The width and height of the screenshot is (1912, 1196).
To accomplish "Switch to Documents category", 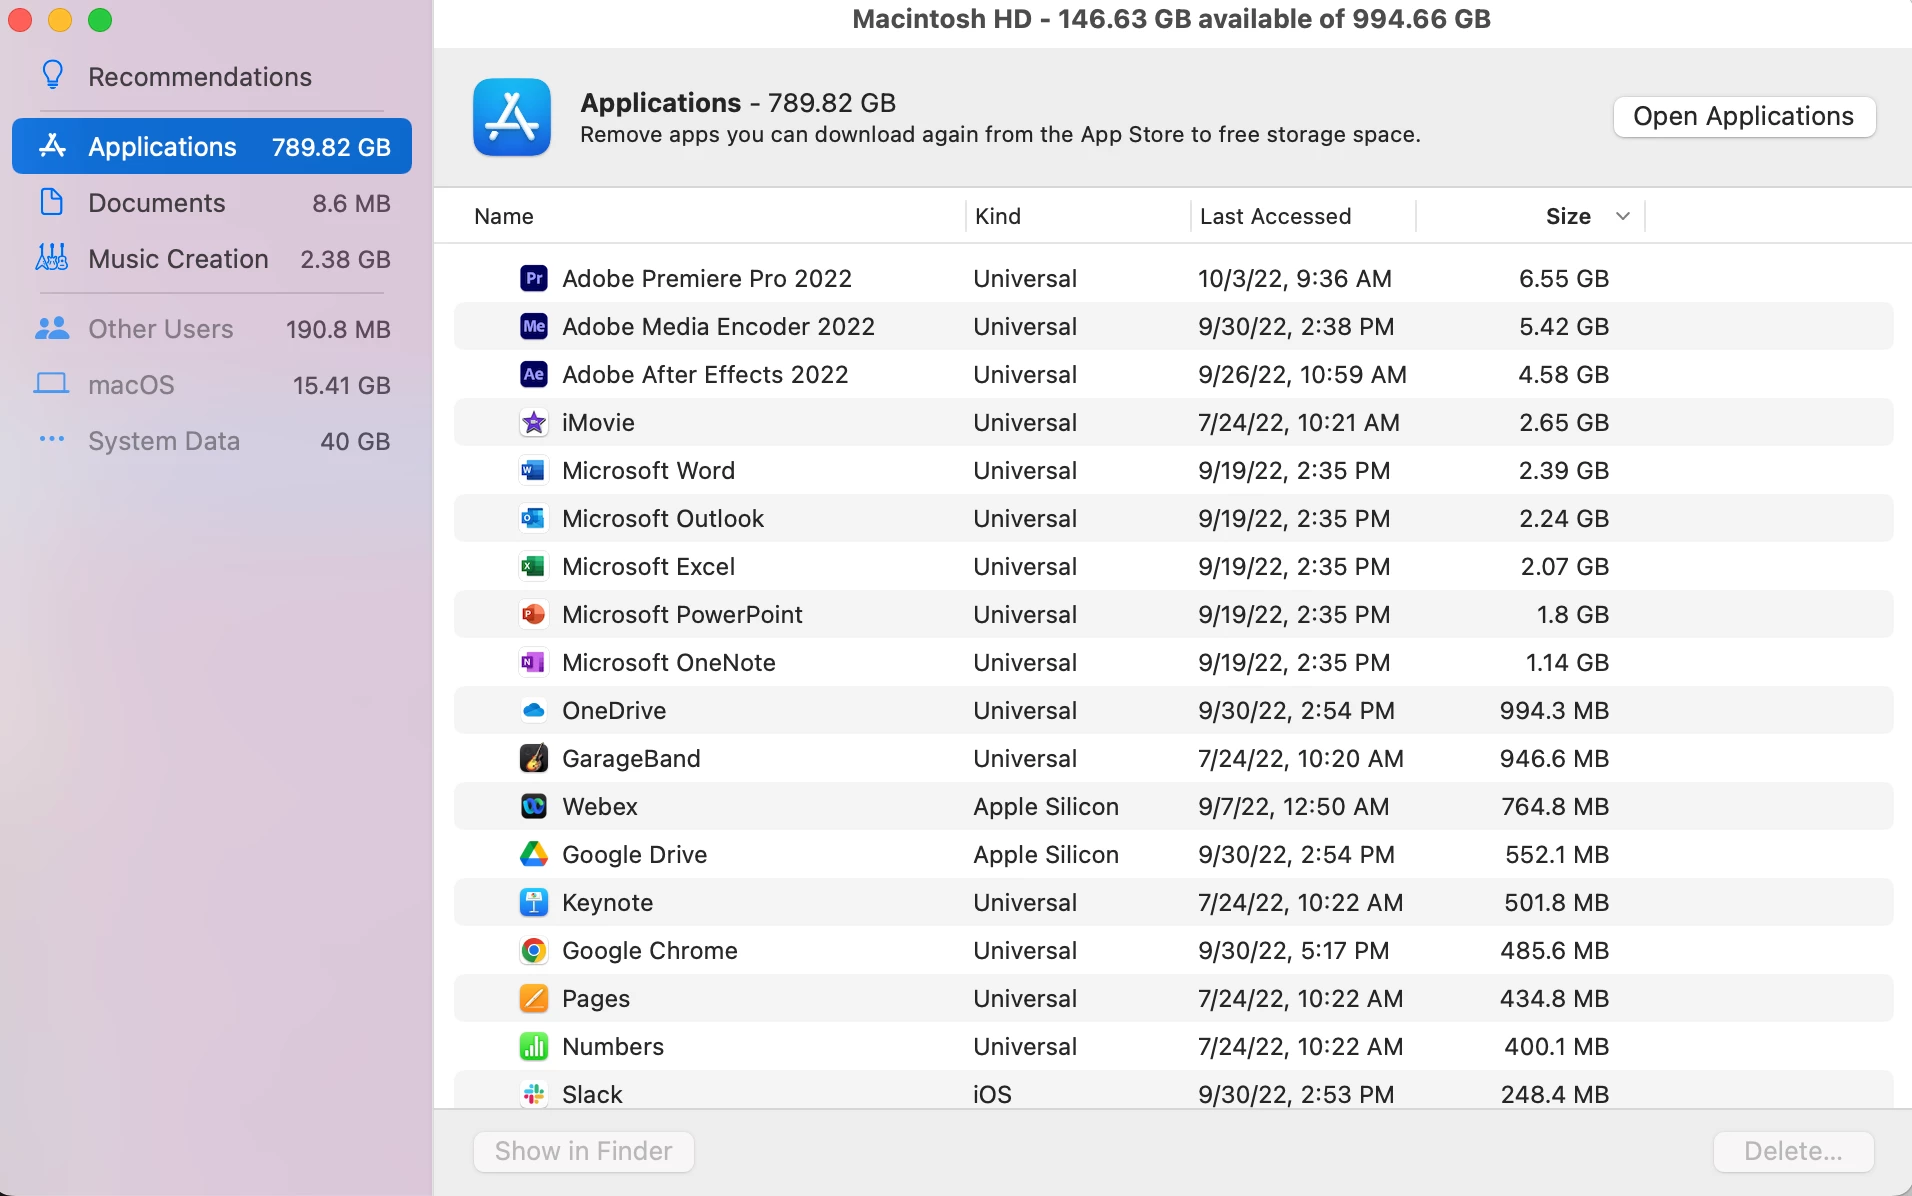I will 212,203.
